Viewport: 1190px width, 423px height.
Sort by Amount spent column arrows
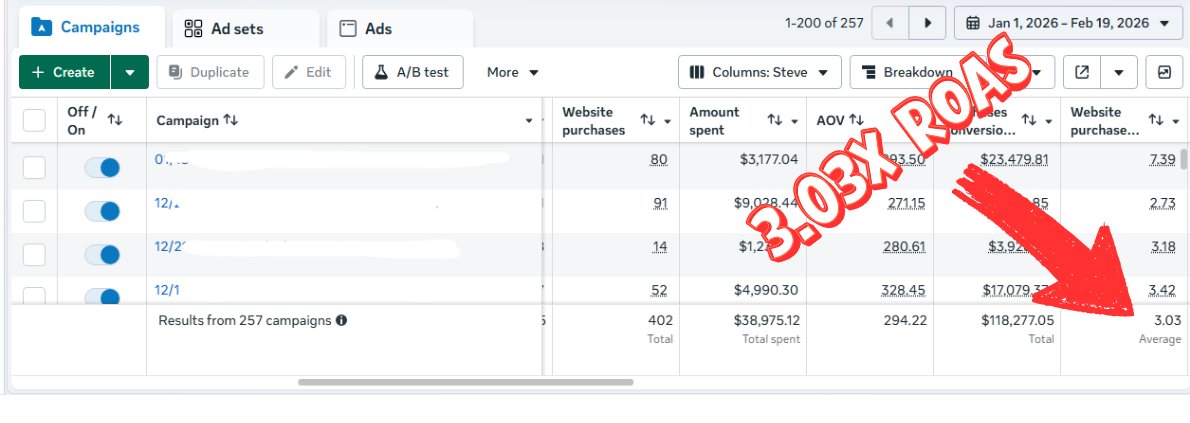coord(775,120)
